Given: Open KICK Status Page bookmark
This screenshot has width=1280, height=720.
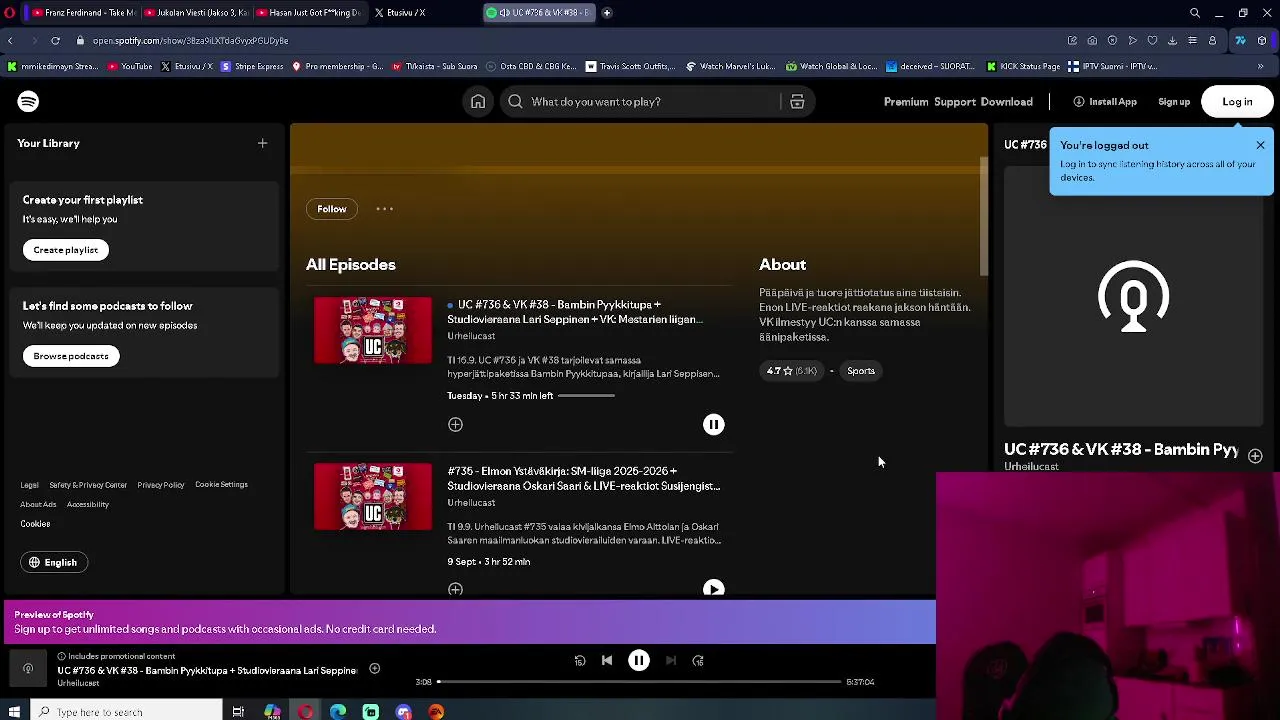Looking at the screenshot, I should (1023, 67).
